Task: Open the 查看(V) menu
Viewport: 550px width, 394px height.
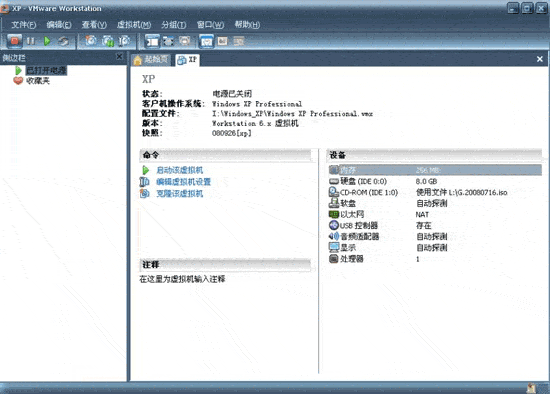Action: tap(94, 25)
